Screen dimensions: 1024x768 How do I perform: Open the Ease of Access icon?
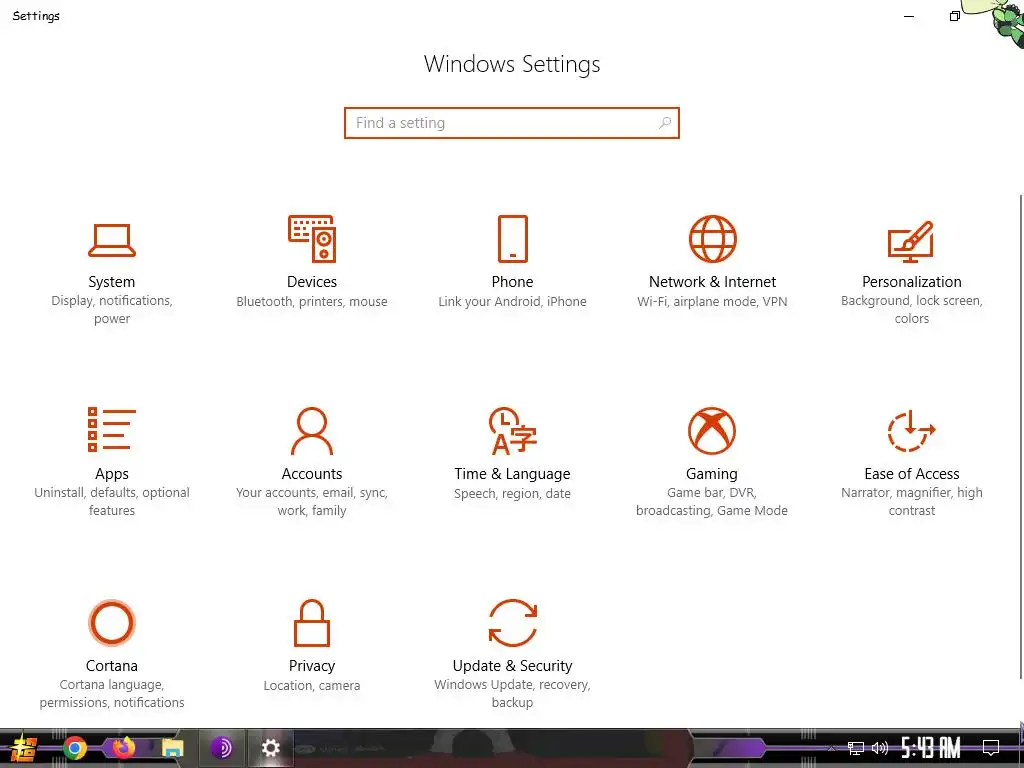[912, 430]
